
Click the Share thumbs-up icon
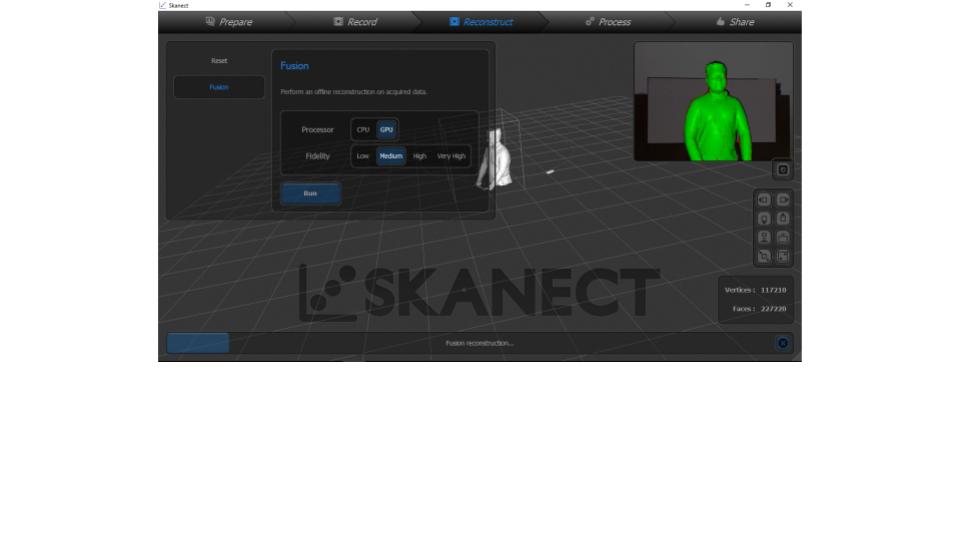coord(720,21)
